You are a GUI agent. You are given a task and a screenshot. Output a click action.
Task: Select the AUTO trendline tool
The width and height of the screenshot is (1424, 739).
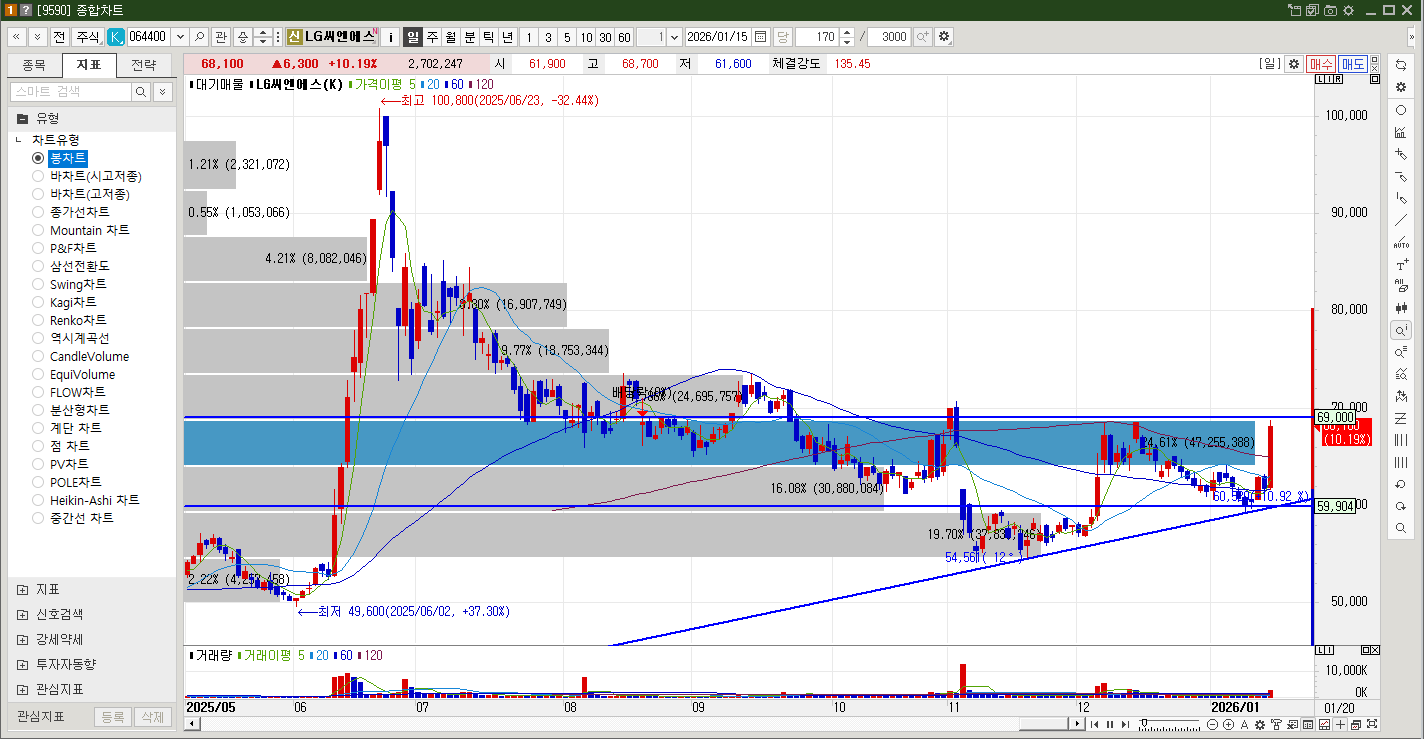[1401, 242]
